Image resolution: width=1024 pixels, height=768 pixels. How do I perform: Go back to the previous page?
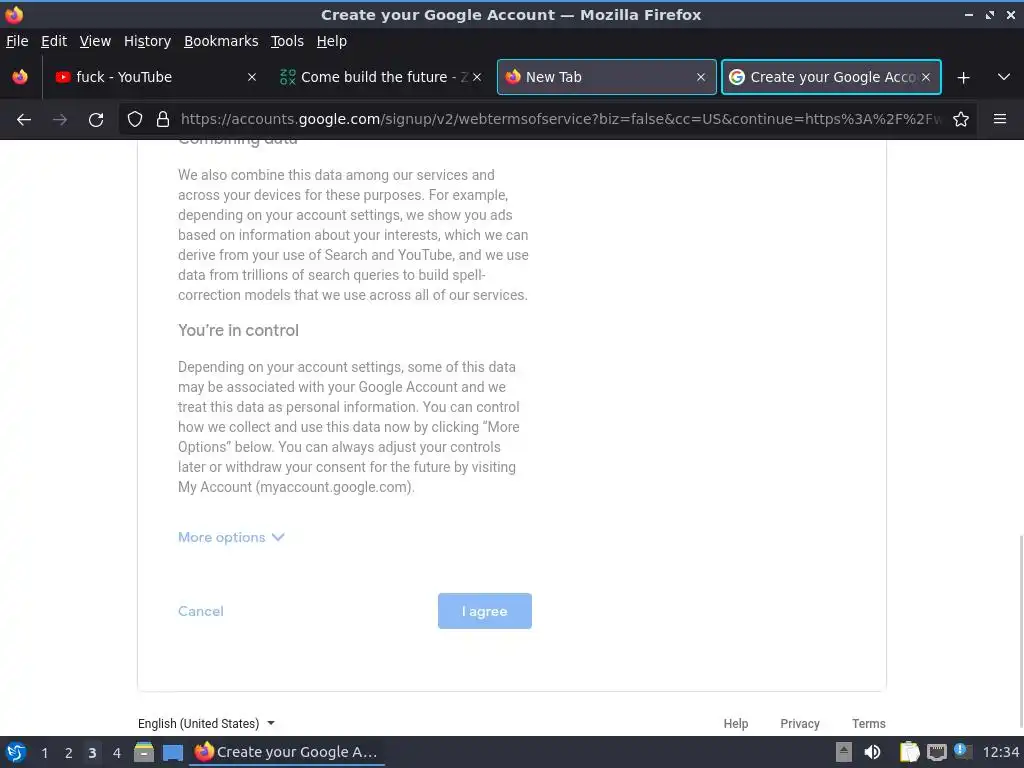click(x=24, y=120)
